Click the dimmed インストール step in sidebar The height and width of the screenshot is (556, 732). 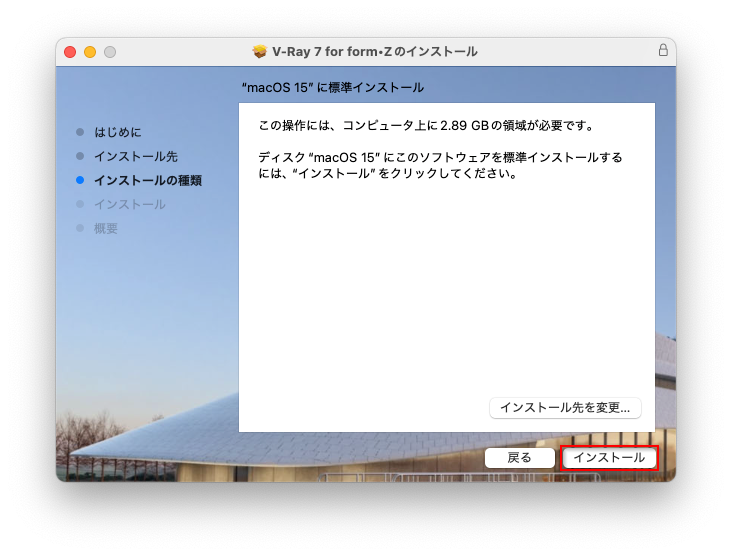pos(130,205)
